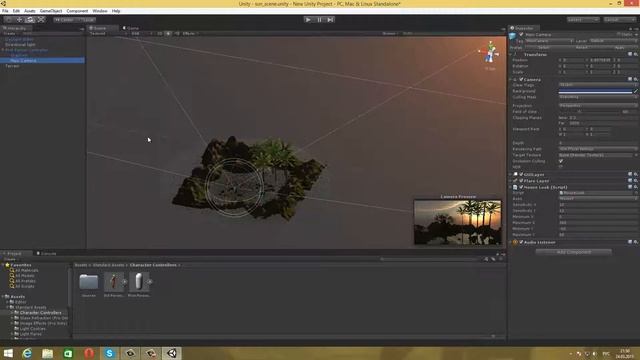640x360 pixels.
Task: Toggle Audio Listener enabled checkbox
Action: coord(521,242)
